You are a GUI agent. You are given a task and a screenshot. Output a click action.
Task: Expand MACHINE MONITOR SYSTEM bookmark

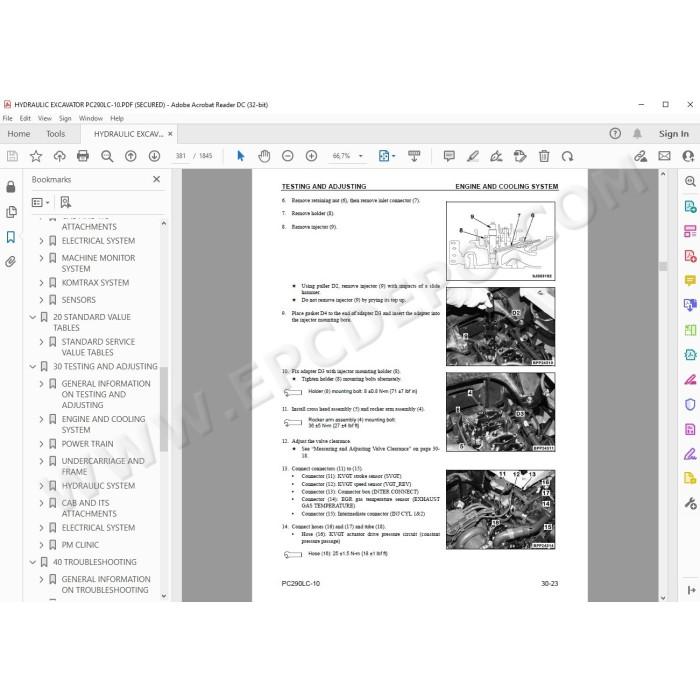coord(41,258)
